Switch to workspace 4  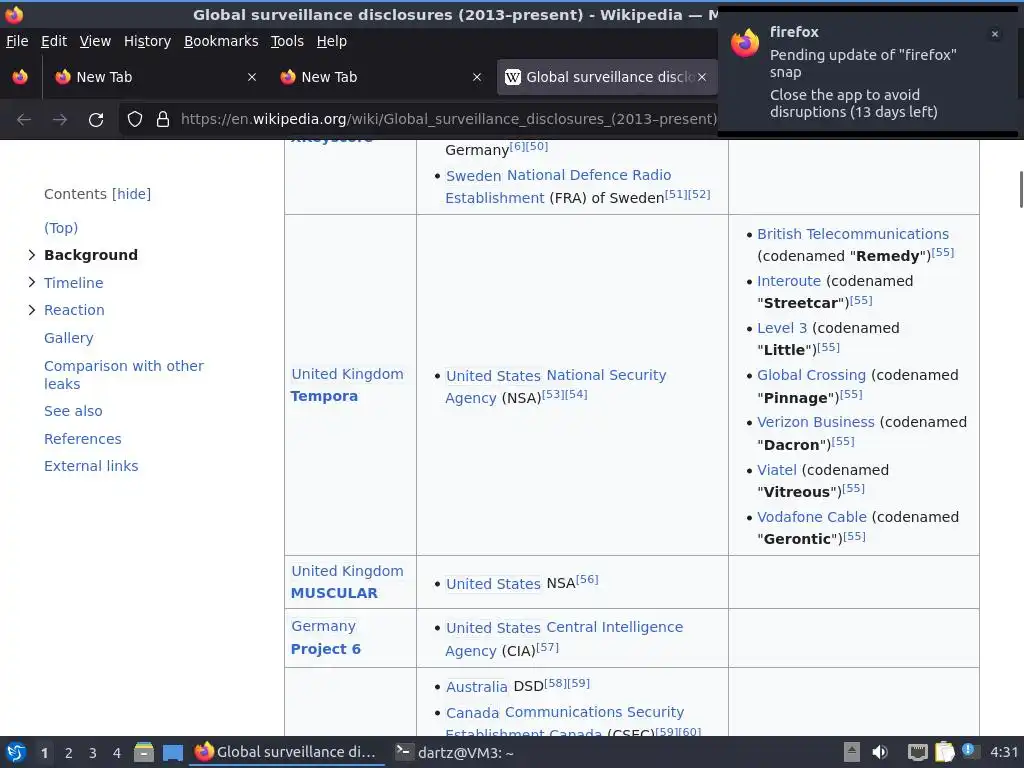[117, 753]
